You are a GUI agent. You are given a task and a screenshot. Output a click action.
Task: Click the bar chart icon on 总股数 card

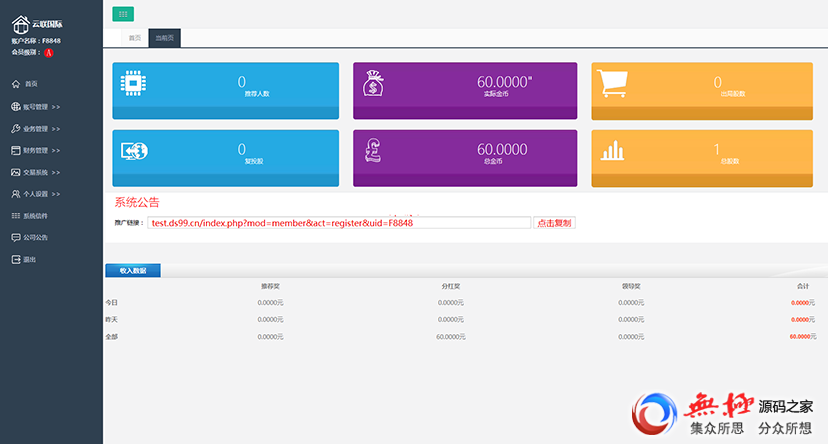(612, 151)
